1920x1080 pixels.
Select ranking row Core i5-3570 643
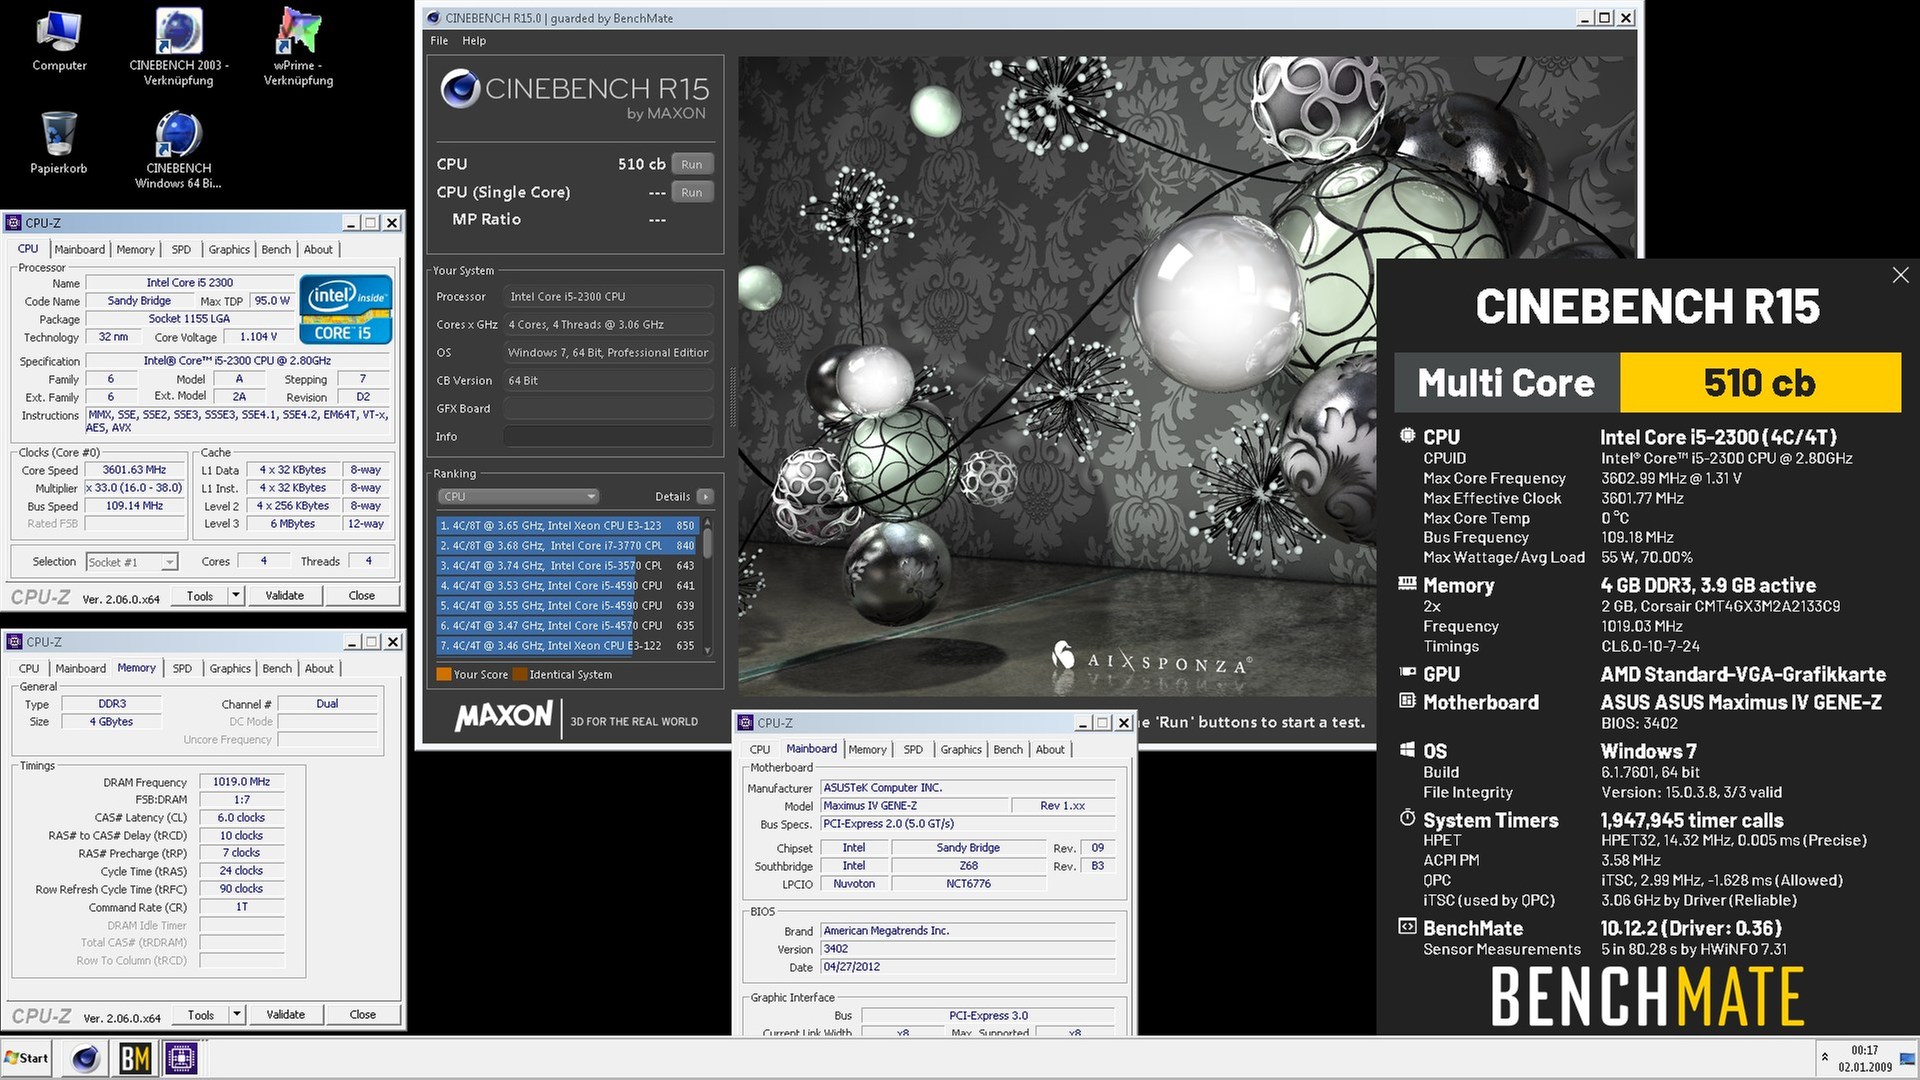coord(567,565)
